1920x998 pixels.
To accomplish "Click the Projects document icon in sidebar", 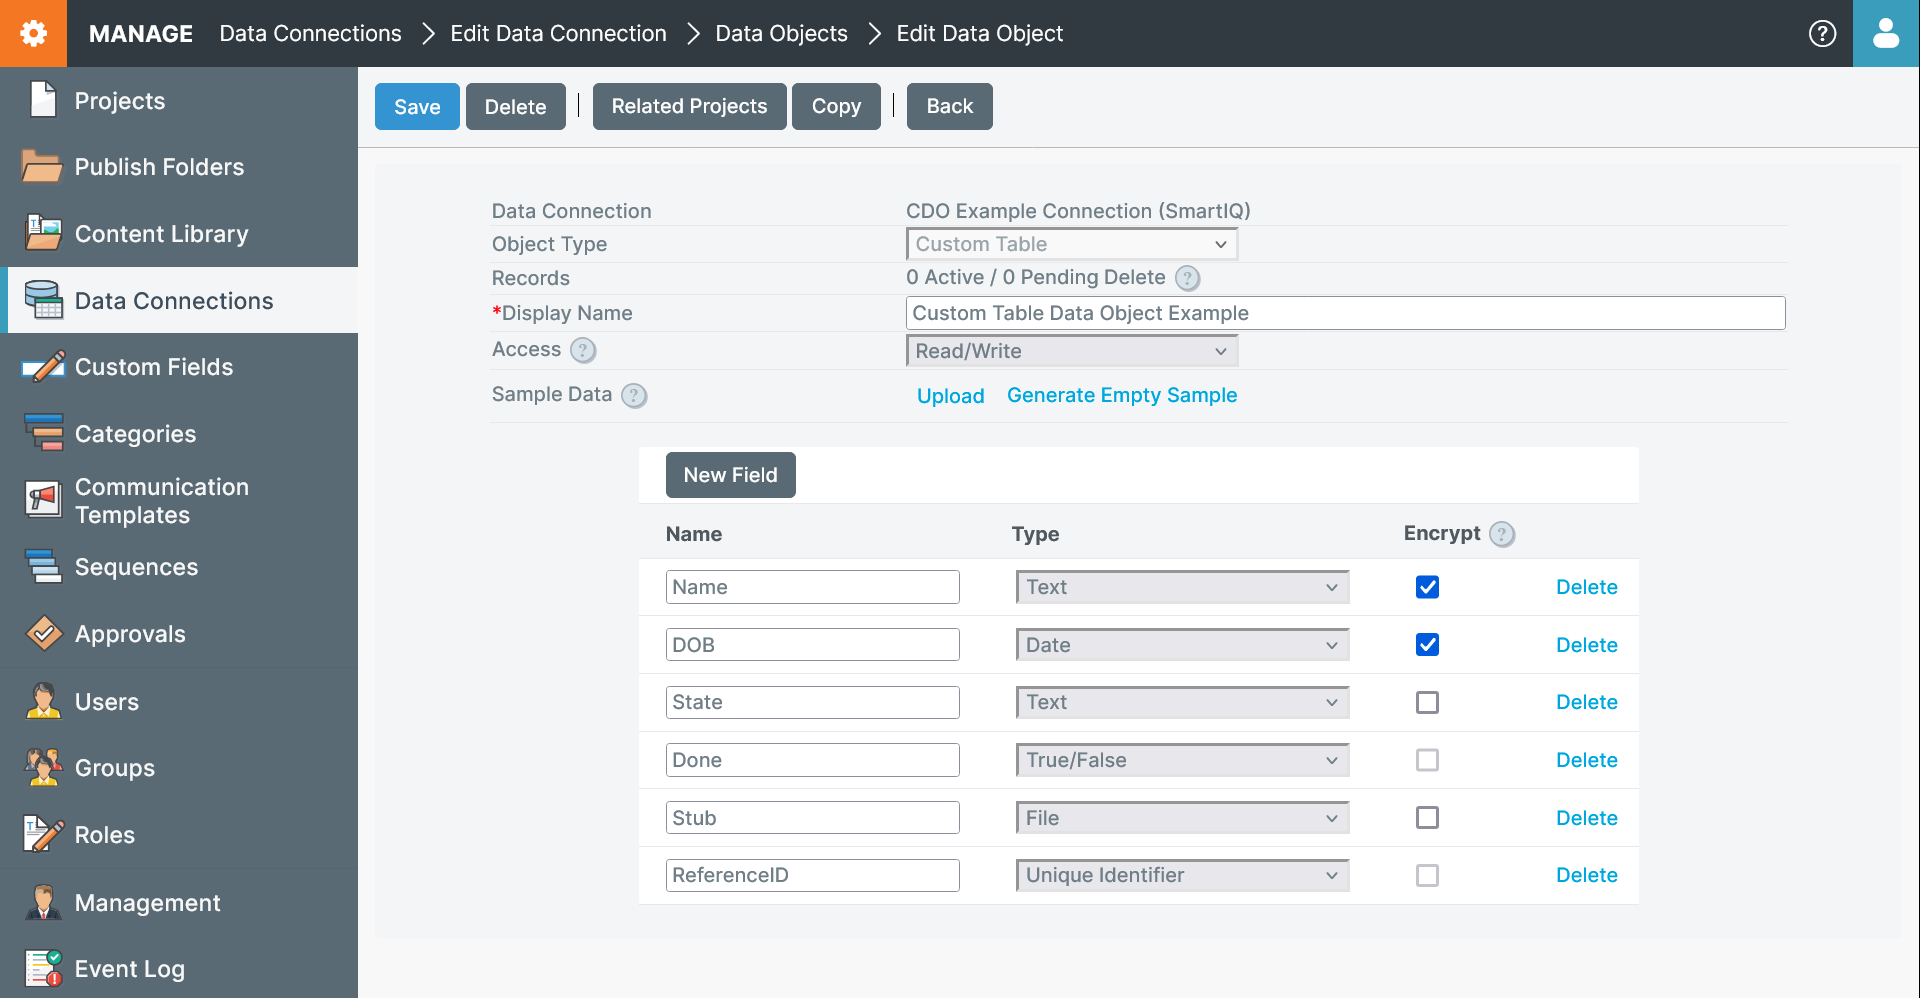I will point(43,100).
